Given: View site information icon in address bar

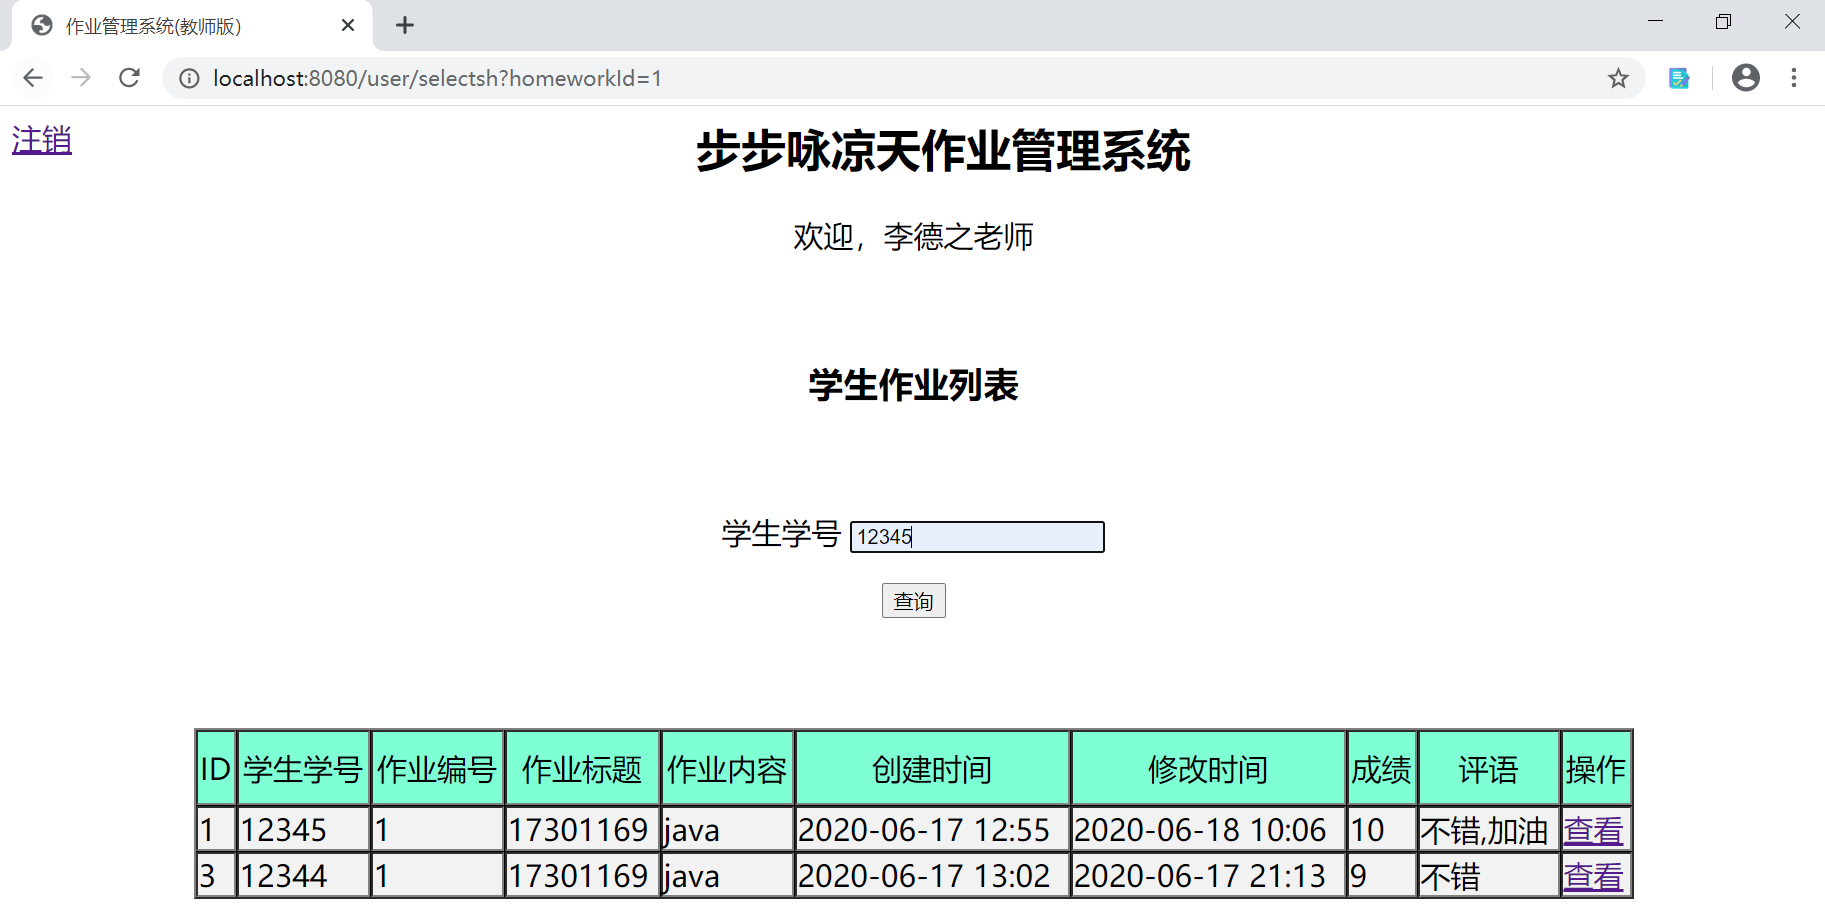Looking at the screenshot, I should (189, 78).
